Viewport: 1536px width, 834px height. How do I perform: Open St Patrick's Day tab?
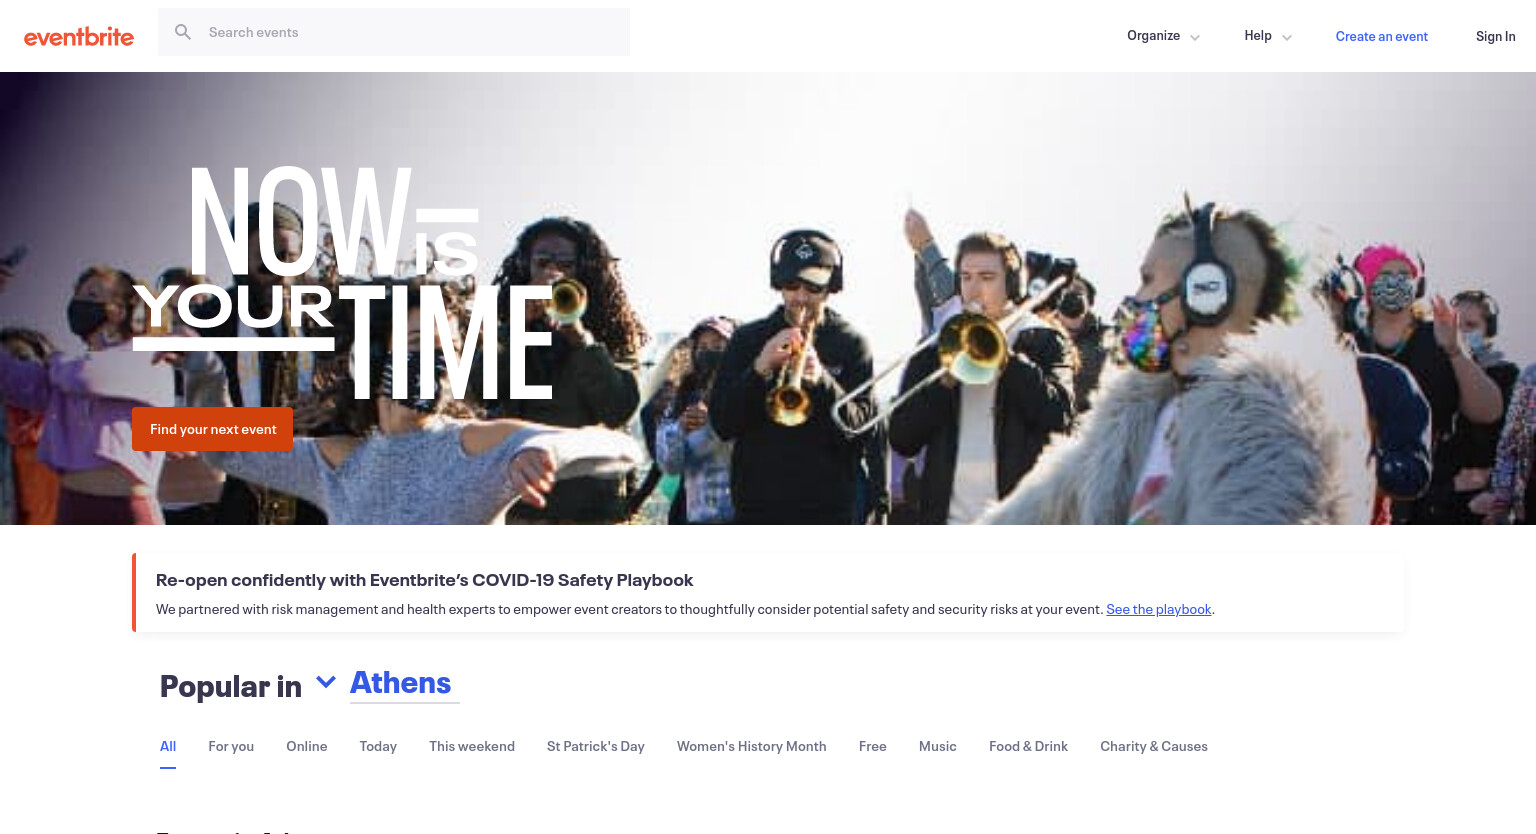596,746
